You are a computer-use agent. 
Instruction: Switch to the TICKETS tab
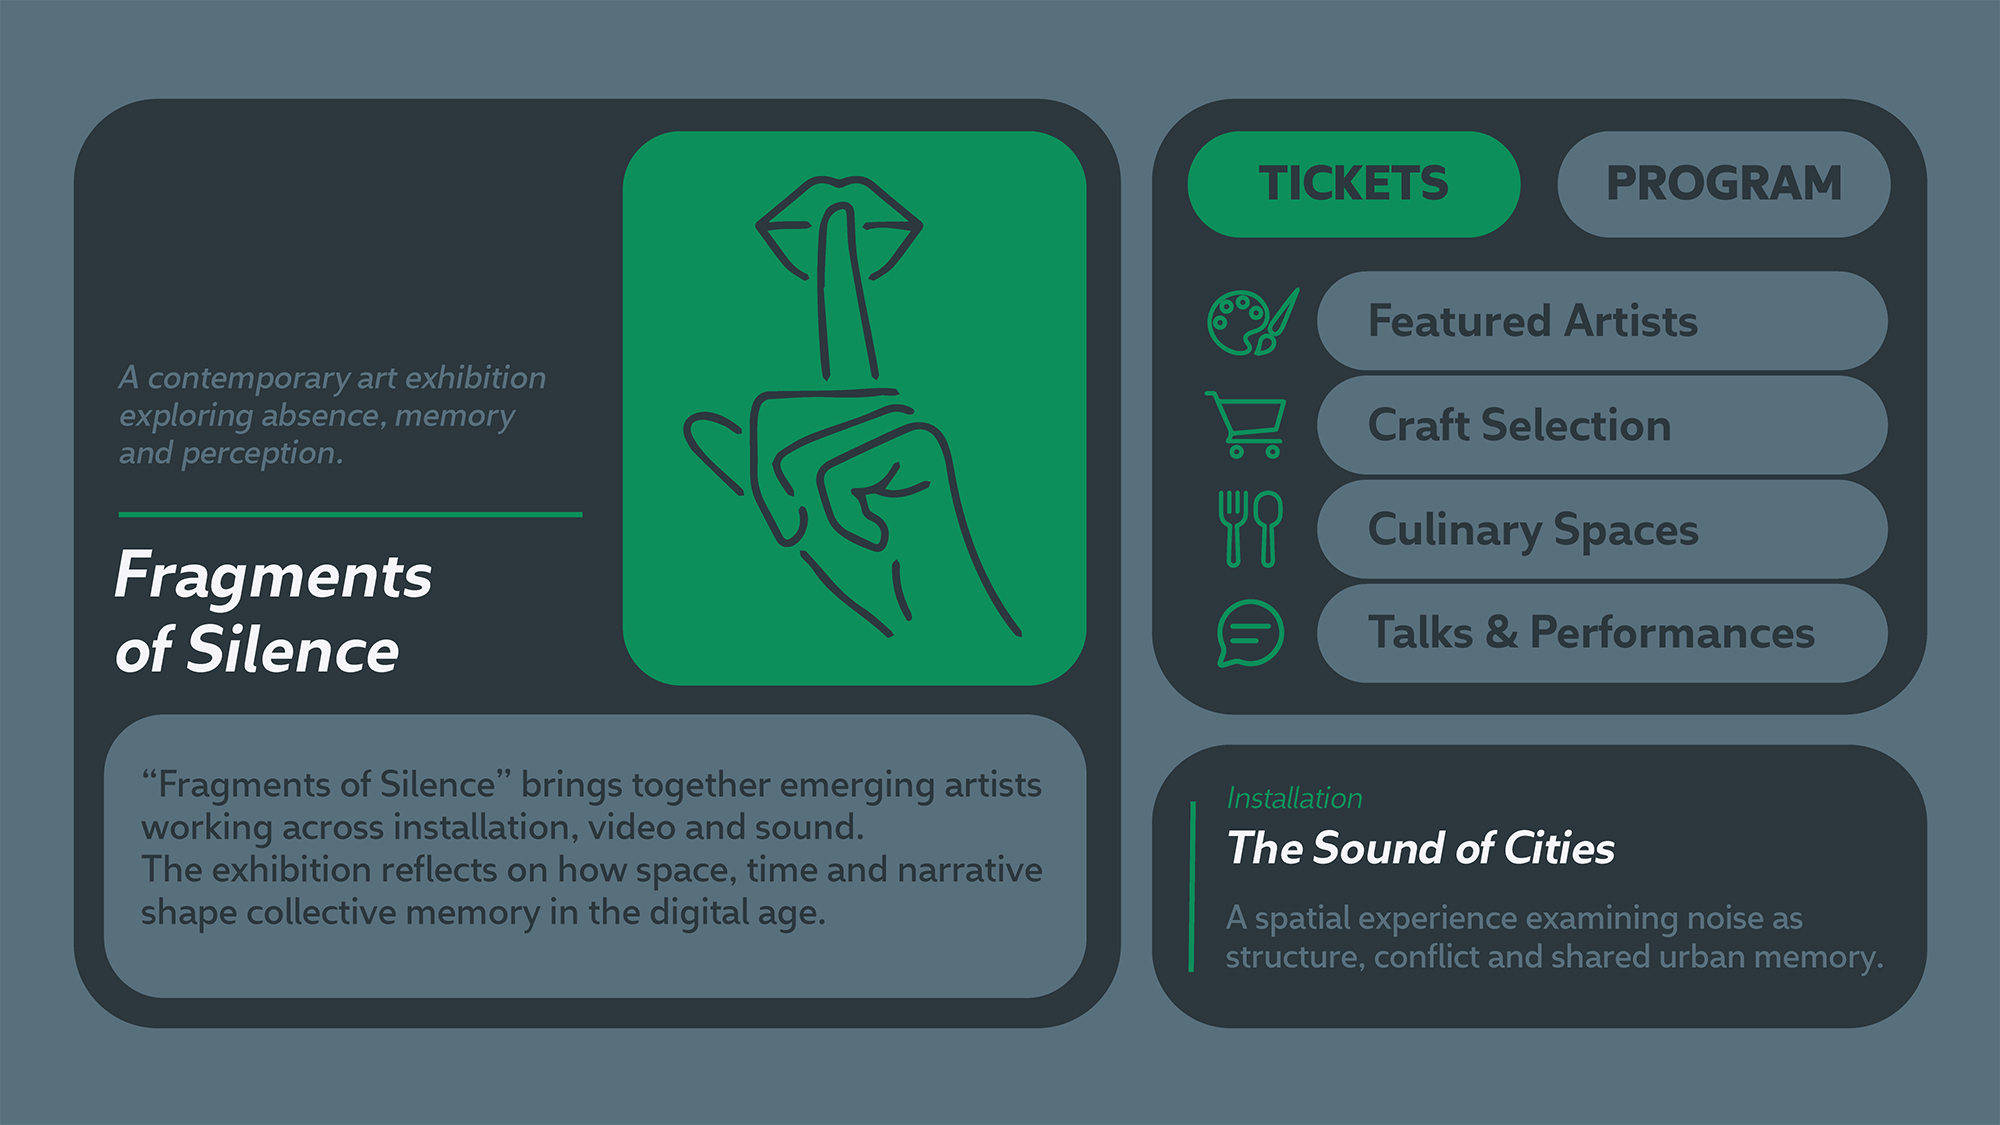pyautogui.click(x=1353, y=184)
